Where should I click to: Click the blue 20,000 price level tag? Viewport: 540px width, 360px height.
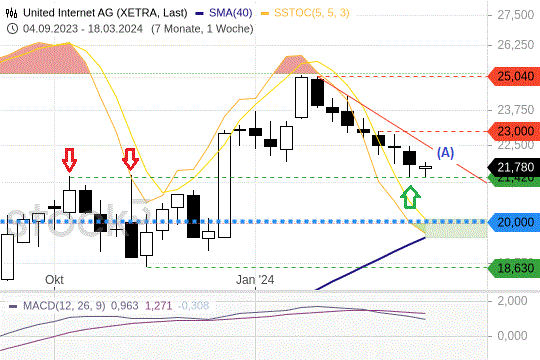click(514, 222)
